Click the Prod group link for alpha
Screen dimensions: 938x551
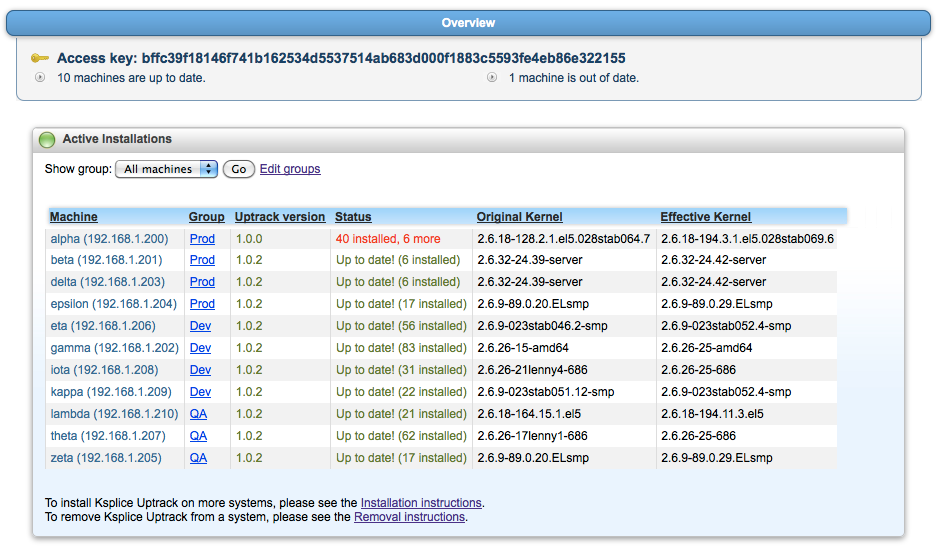[x=202, y=239]
